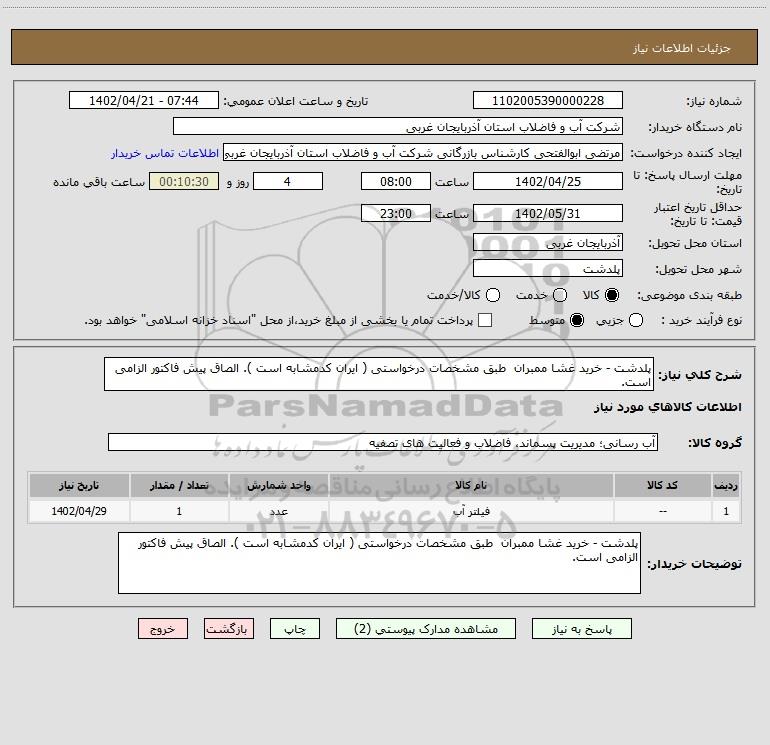Select the خدمت radio option
Screen dimensions: 770x745
click(560, 295)
